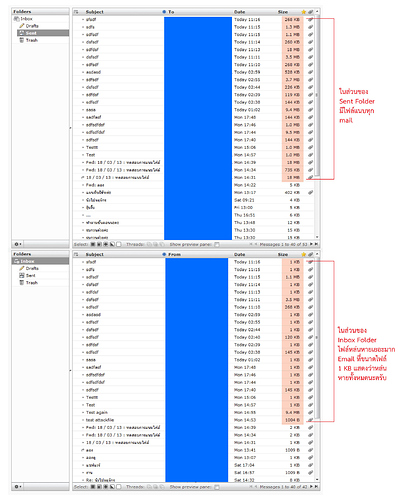Open Drafts folder with pencil icon in Sent-selected pane
Viewport: 398px width, 500px height.
(x=29, y=26)
